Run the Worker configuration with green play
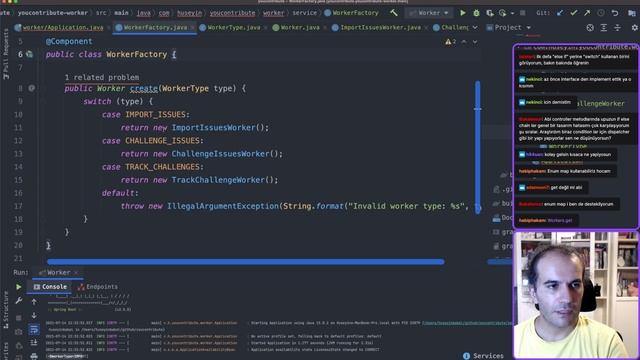The image size is (640, 360). [x=463, y=13]
